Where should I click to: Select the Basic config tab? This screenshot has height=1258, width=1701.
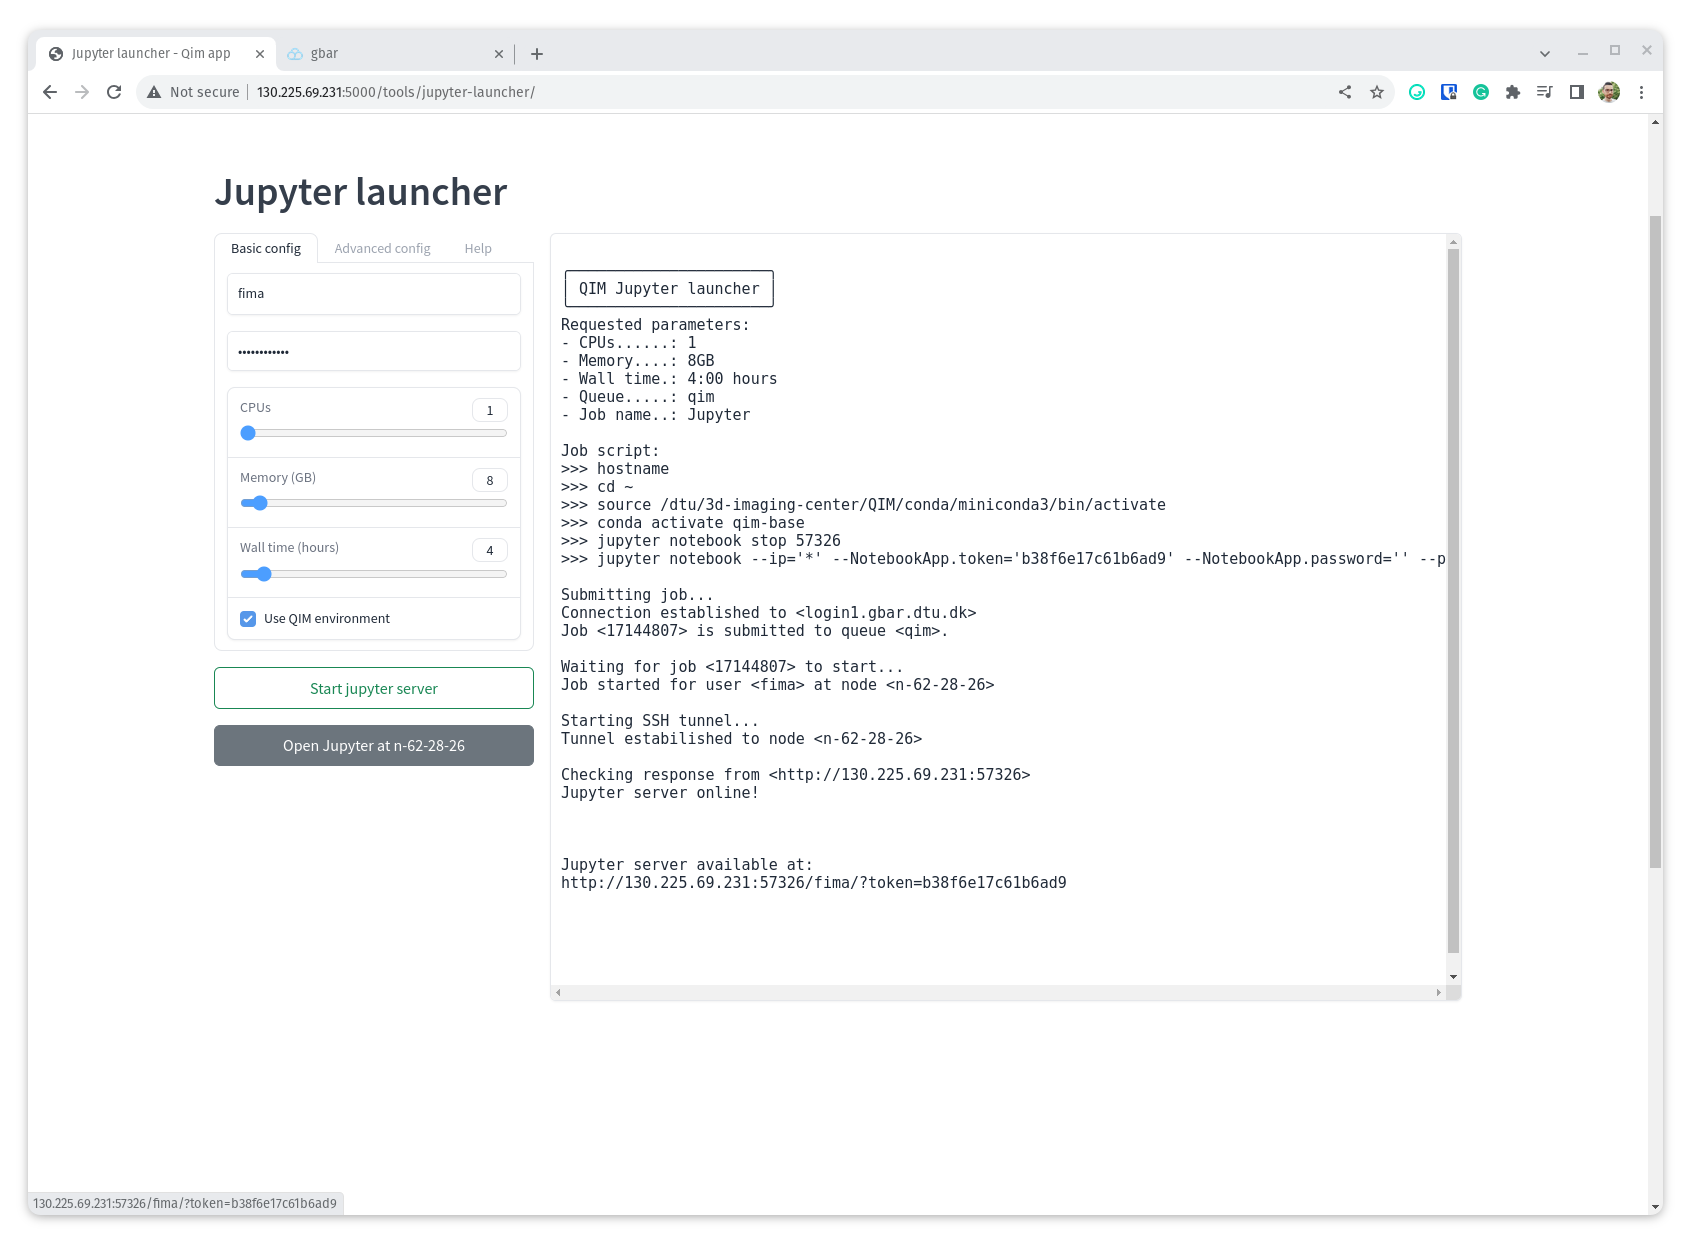pos(266,248)
